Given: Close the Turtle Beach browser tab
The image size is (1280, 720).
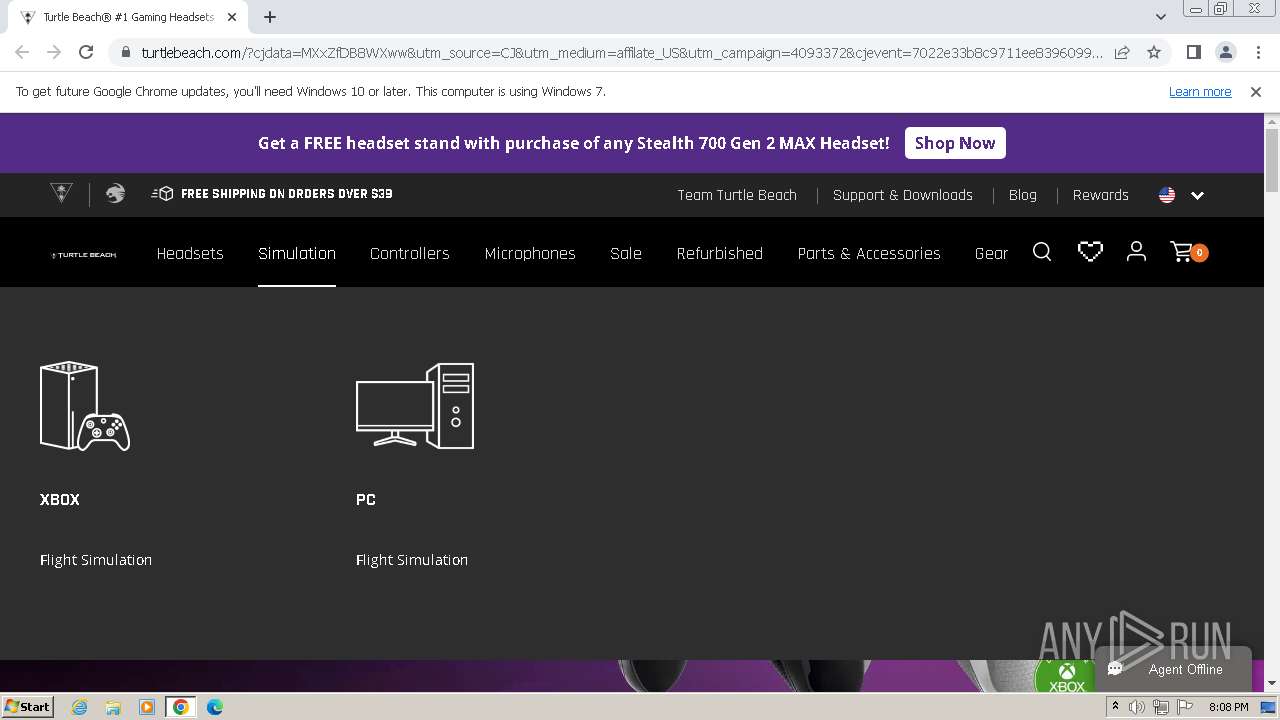Looking at the screenshot, I should click(x=231, y=17).
